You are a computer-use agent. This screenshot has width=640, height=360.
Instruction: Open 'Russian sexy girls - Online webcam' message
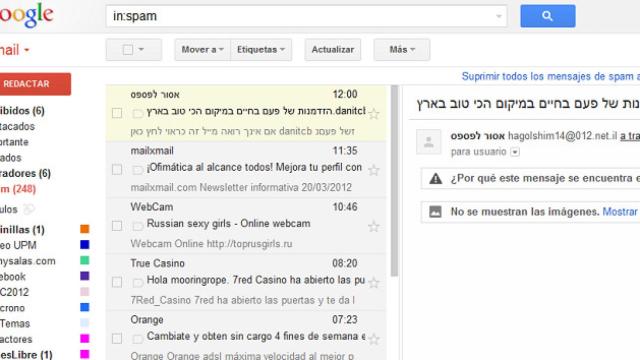tap(246, 226)
